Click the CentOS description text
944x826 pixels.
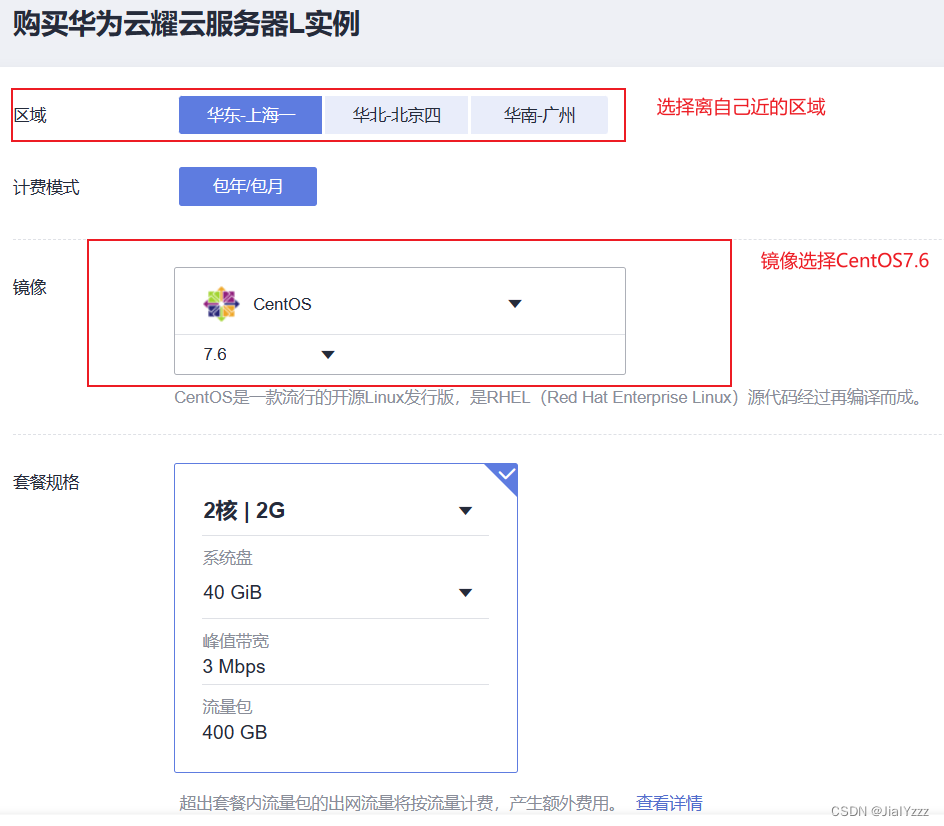click(x=548, y=397)
